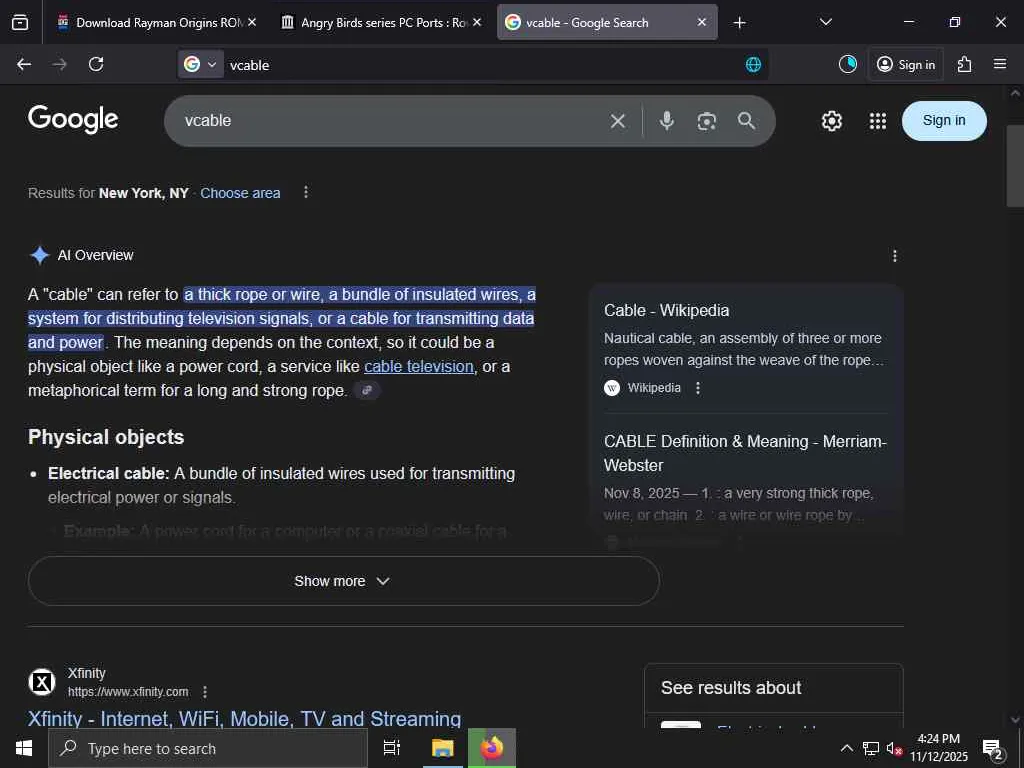Open the extensions puzzle icon
This screenshot has height=768, width=1024.
(965, 64)
